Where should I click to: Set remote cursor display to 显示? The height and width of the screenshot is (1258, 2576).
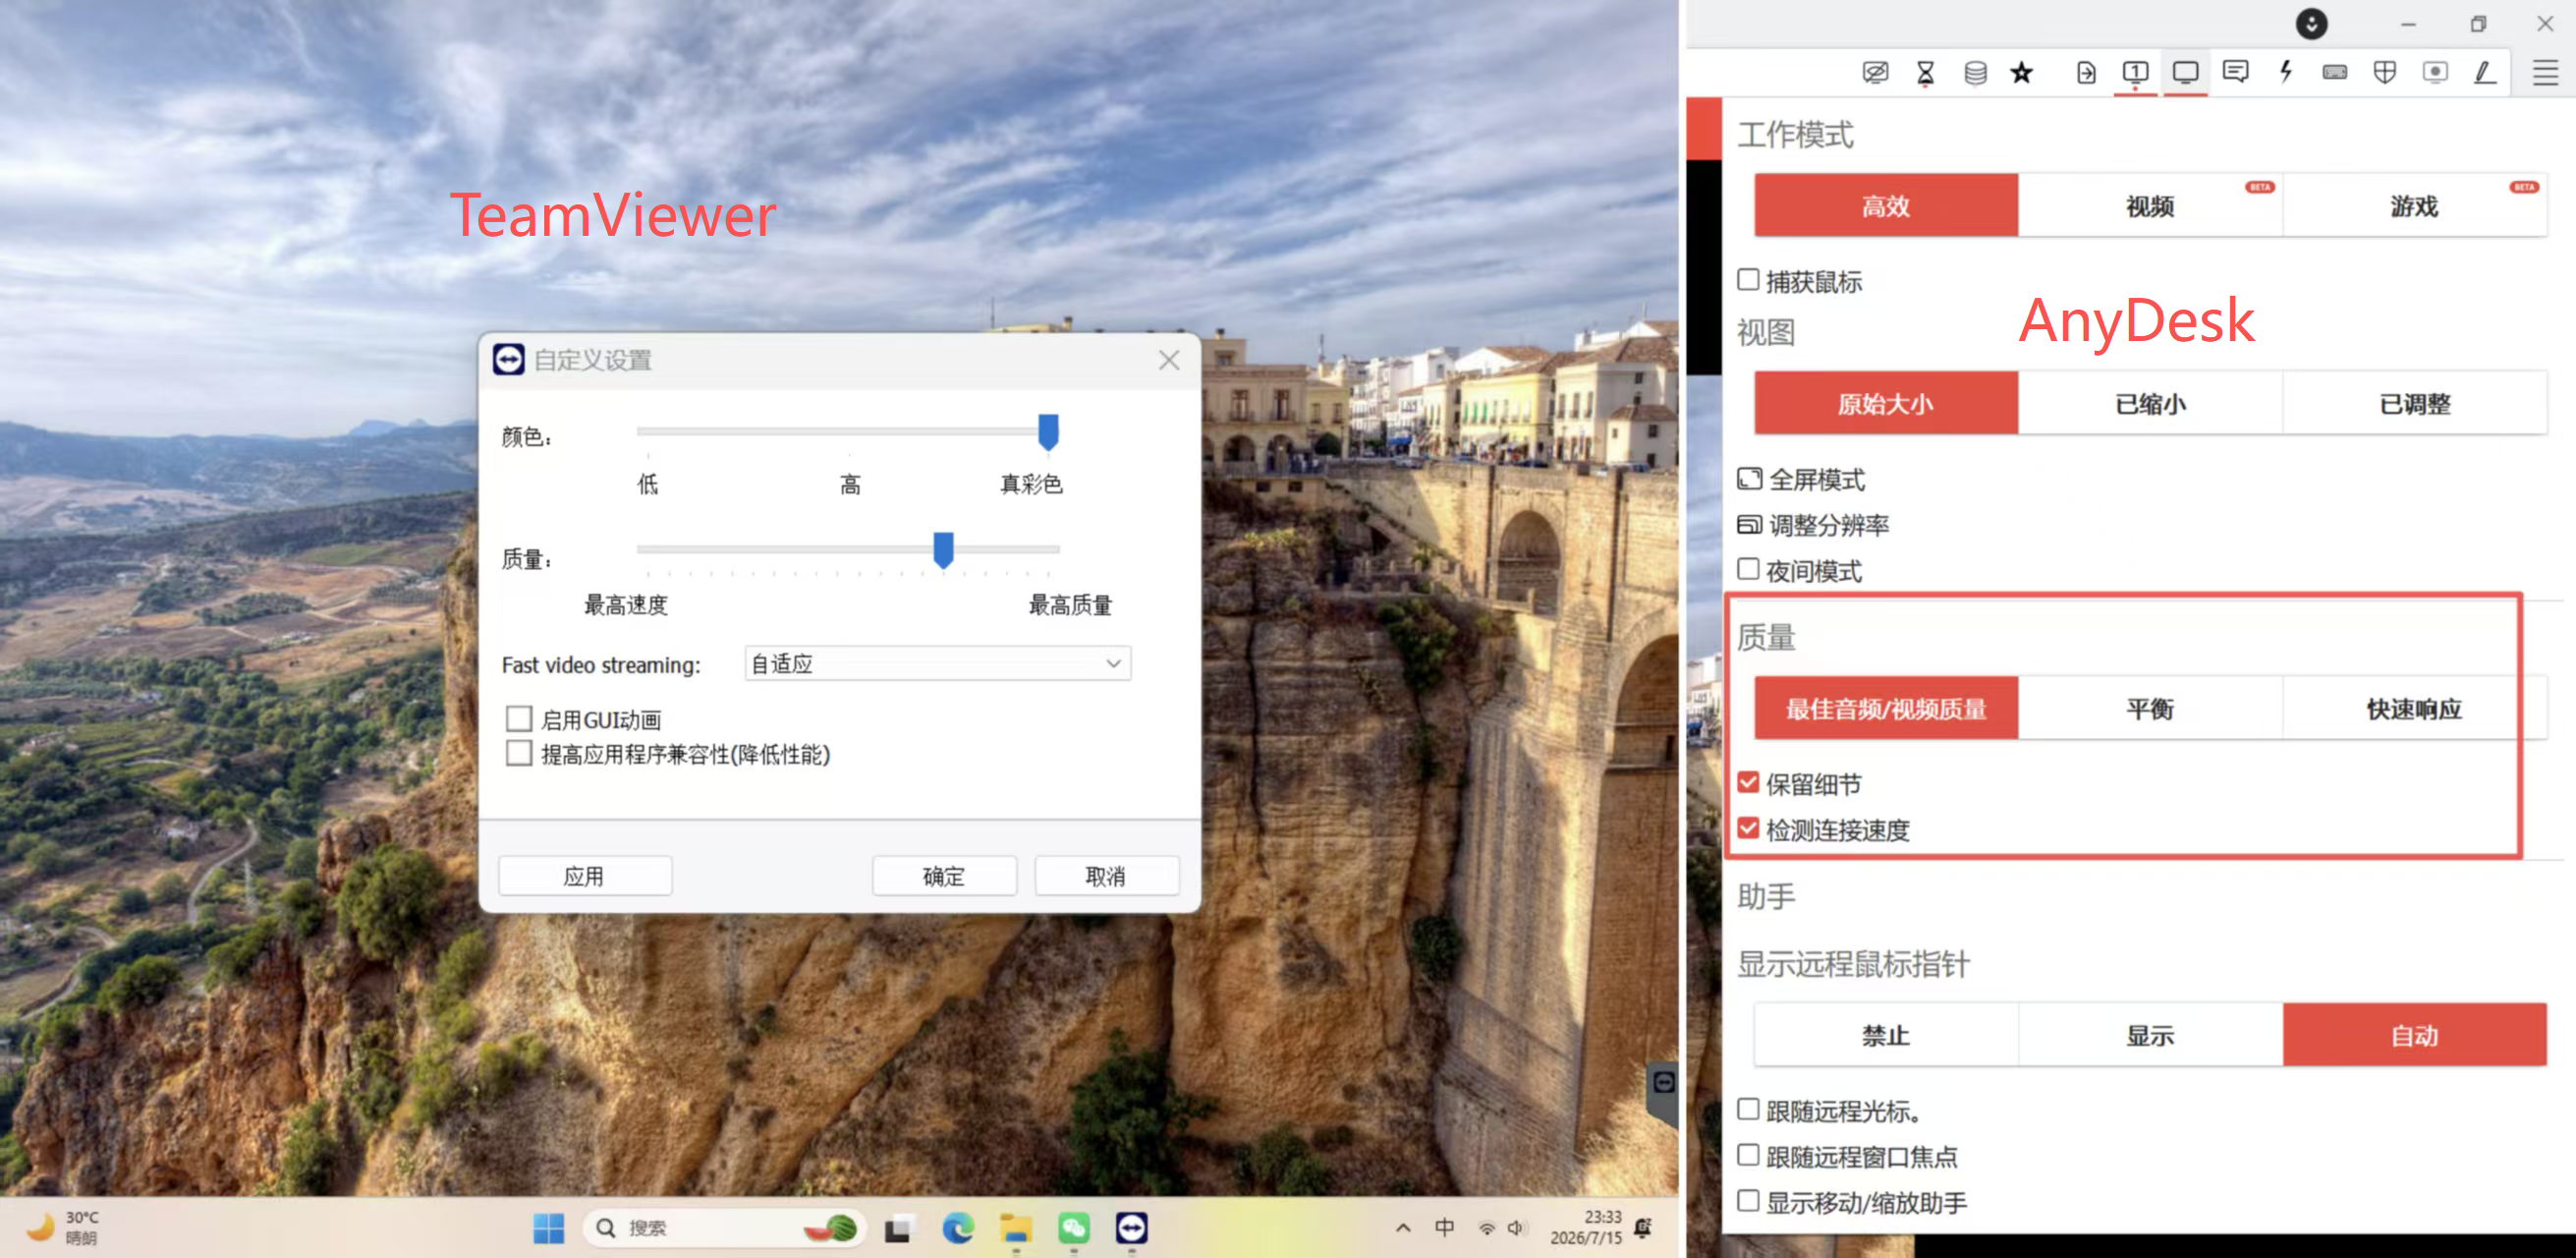coord(2150,1035)
